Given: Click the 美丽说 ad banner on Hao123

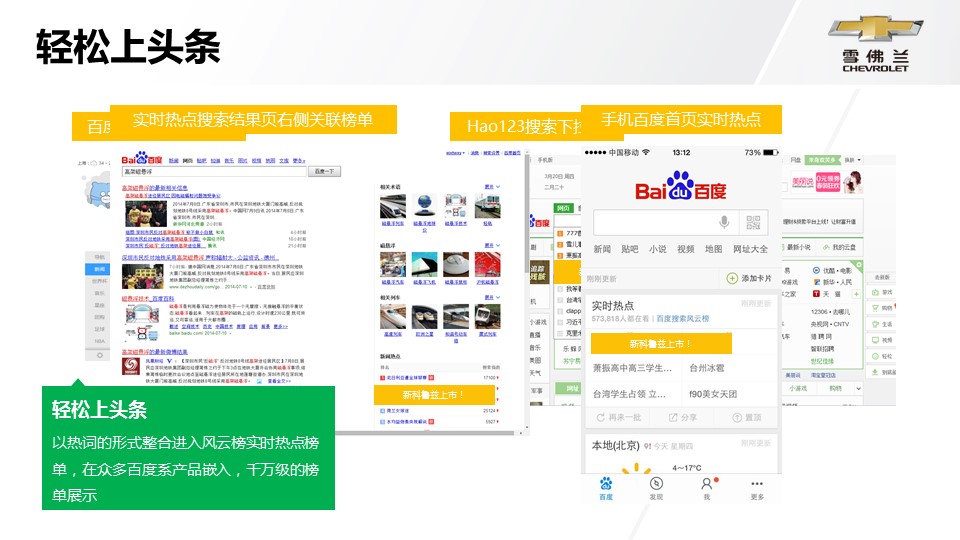Looking at the screenshot, I should 828,182.
